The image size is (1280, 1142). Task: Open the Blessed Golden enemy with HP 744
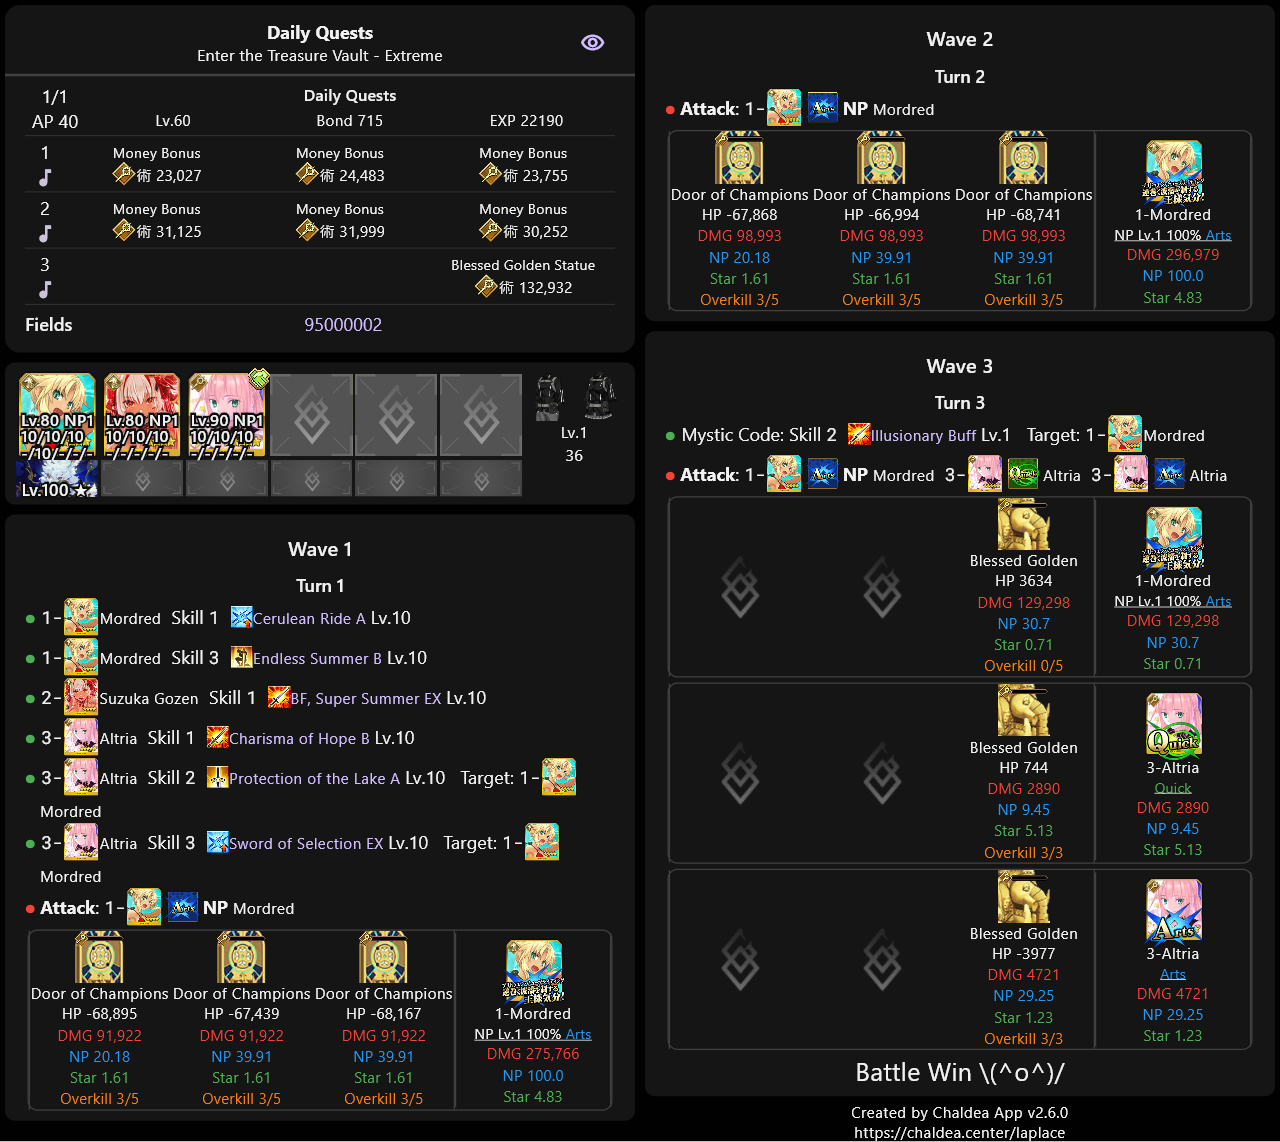pyautogui.click(x=1023, y=711)
